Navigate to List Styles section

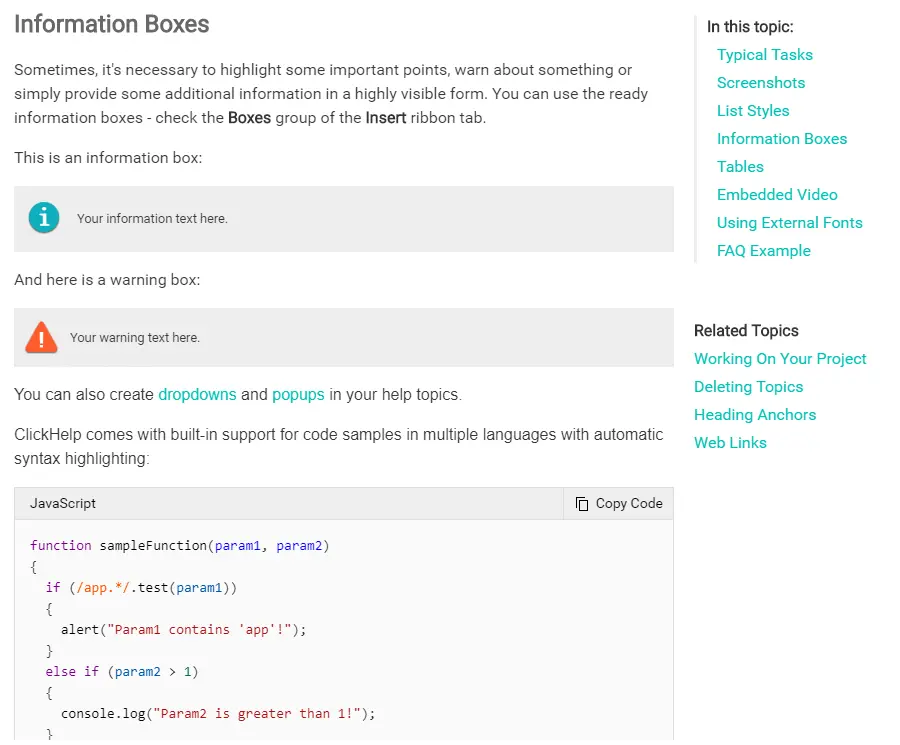coord(752,111)
